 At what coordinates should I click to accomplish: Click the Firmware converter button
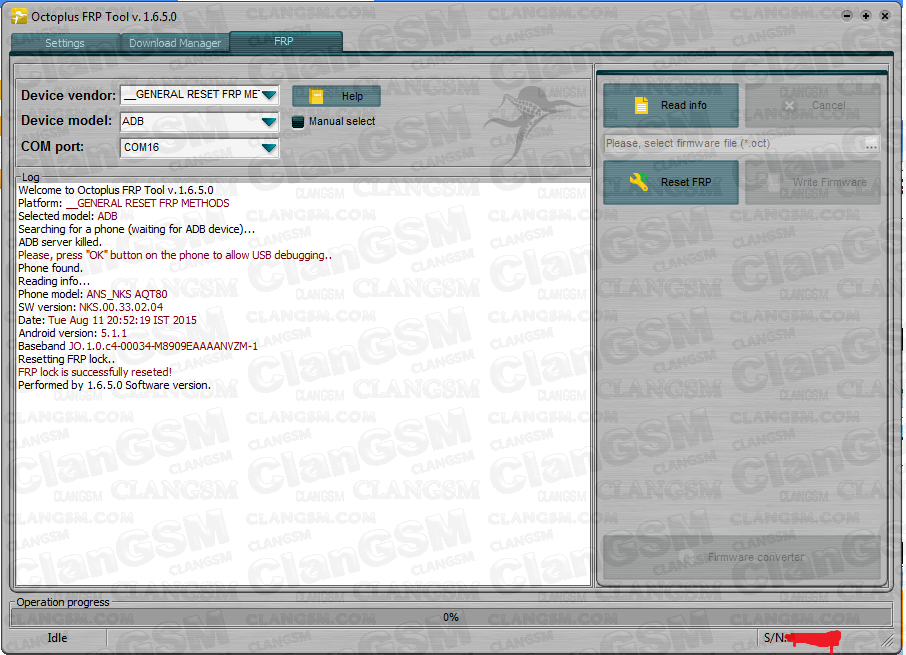click(742, 557)
